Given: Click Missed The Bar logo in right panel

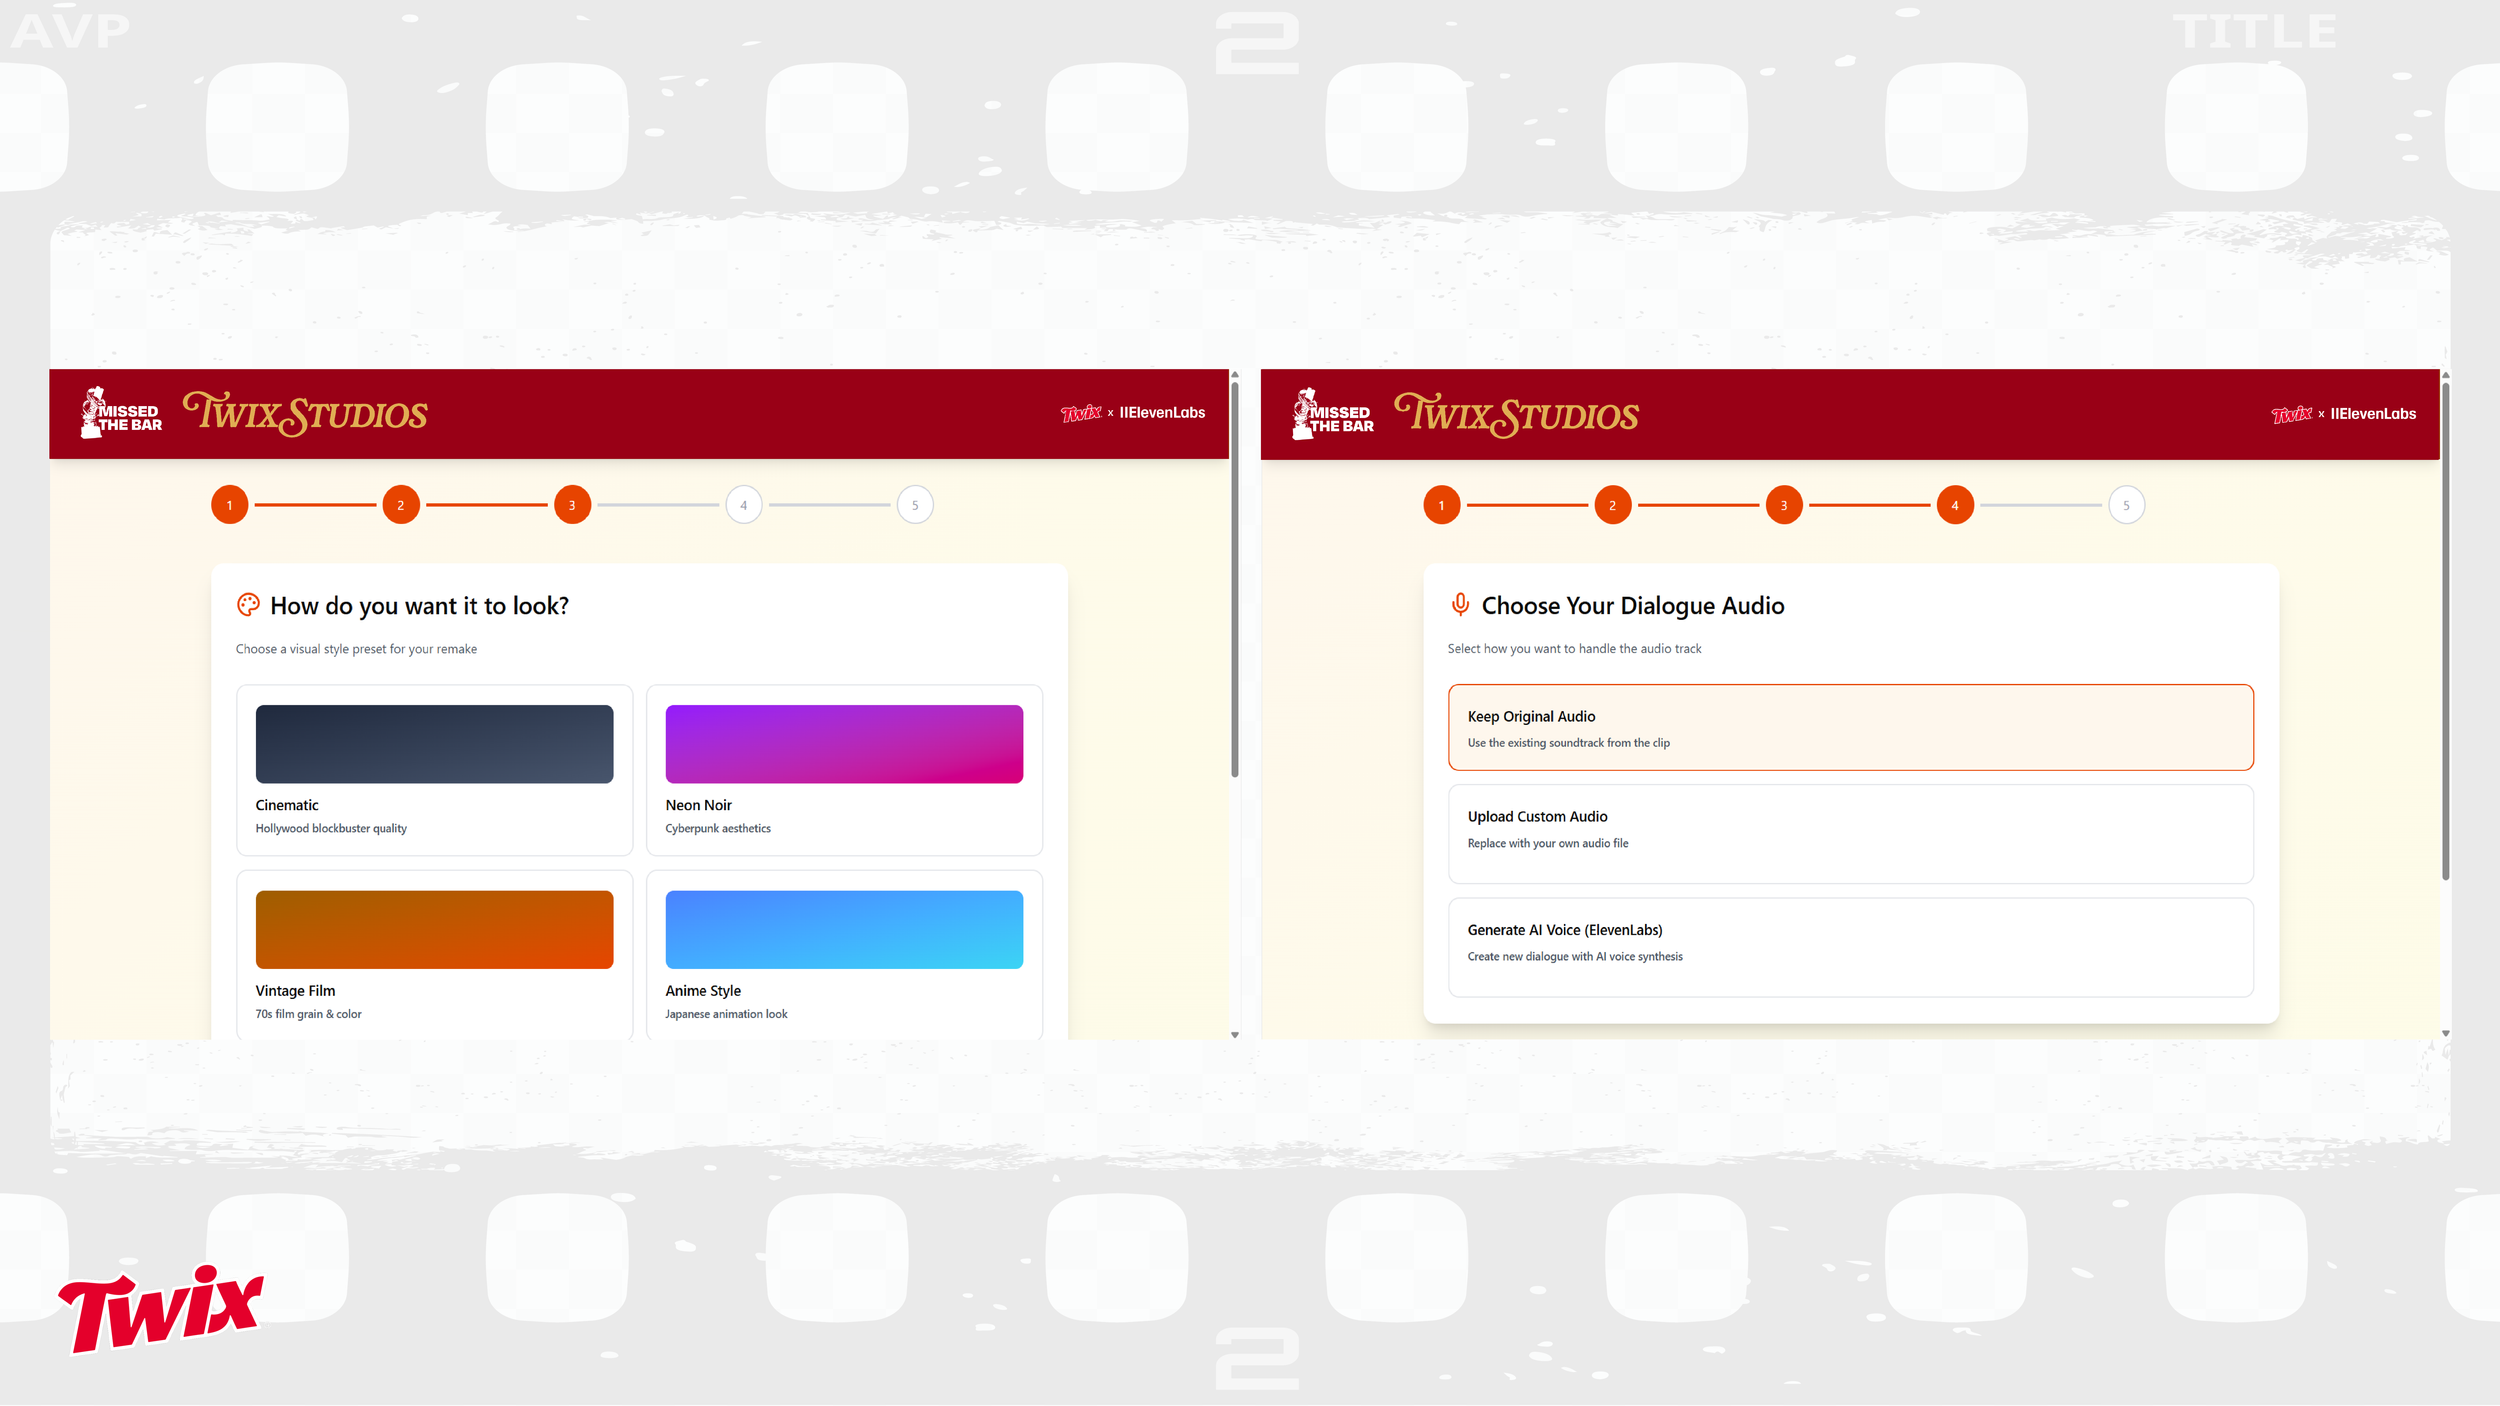Looking at the screenshot, I should (1333, 414).
